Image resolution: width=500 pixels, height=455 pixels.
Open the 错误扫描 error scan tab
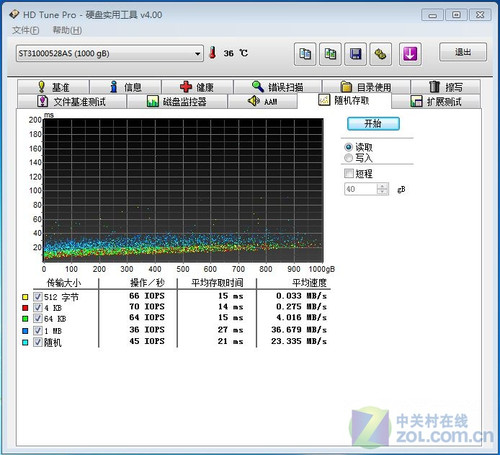tap(277, 87)
